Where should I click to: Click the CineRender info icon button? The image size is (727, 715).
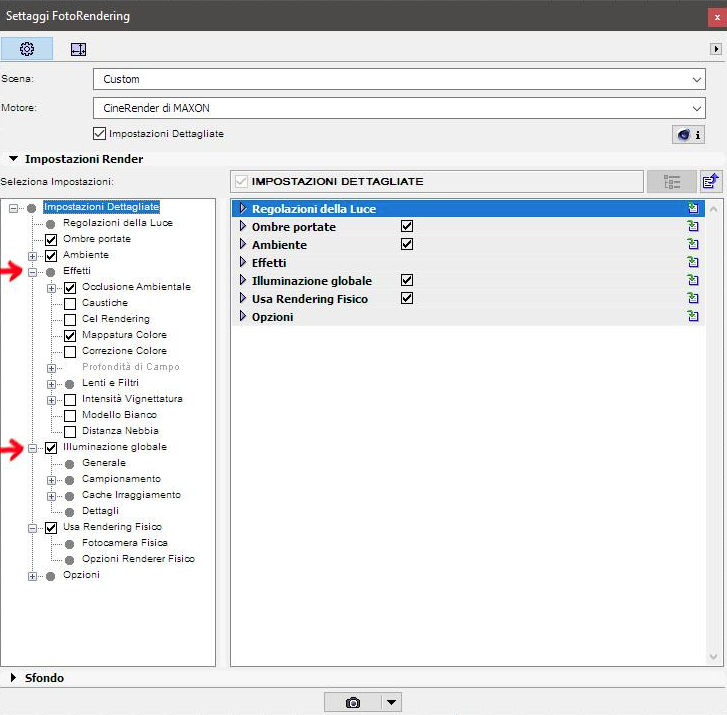[688, 134]
